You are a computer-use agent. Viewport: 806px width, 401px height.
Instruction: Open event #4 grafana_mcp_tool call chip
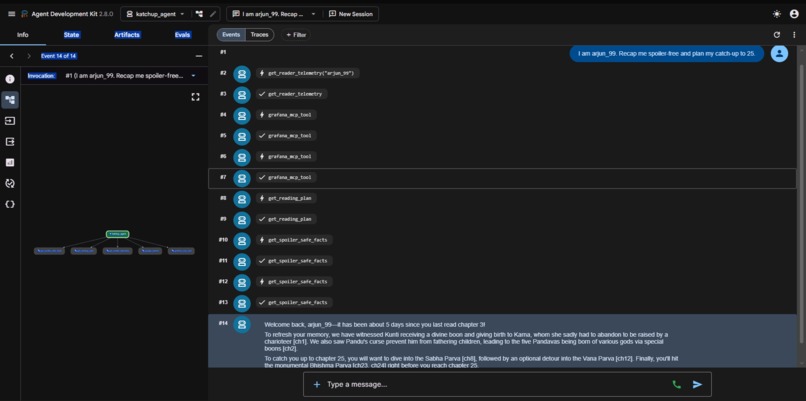pyautogui.click(x=286, y=115)
